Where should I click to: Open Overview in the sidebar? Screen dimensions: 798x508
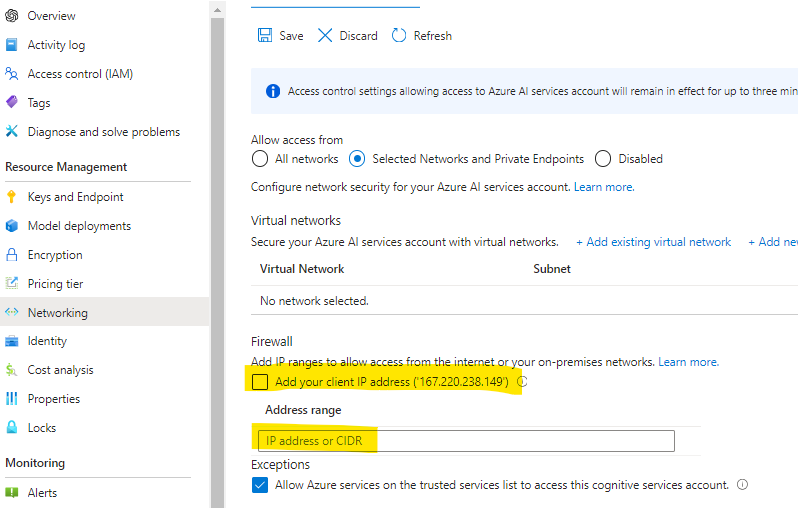pos(51,16)
